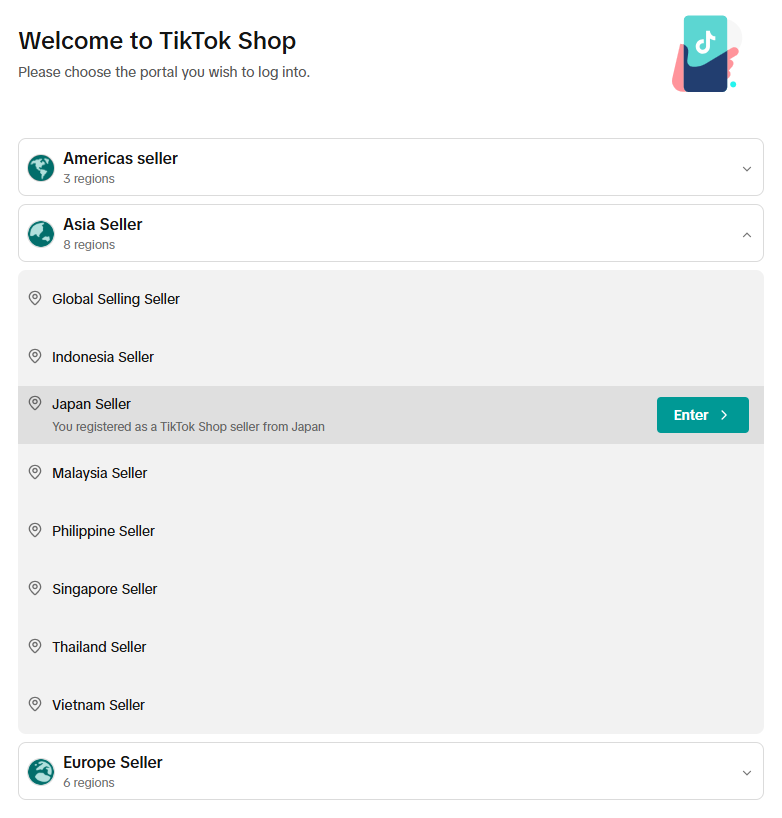Open the Indonesia Seller portal link
Image resolution: width=782 pixels, height=818 pixels.
pyautogui.click(x=102, y=357)
